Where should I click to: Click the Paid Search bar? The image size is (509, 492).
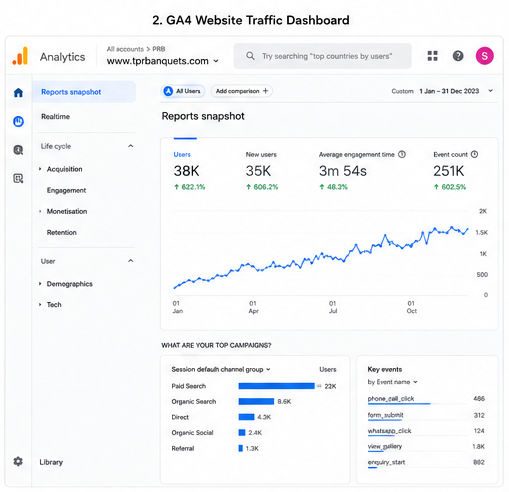pyautogui.click(x=277, y=386)
